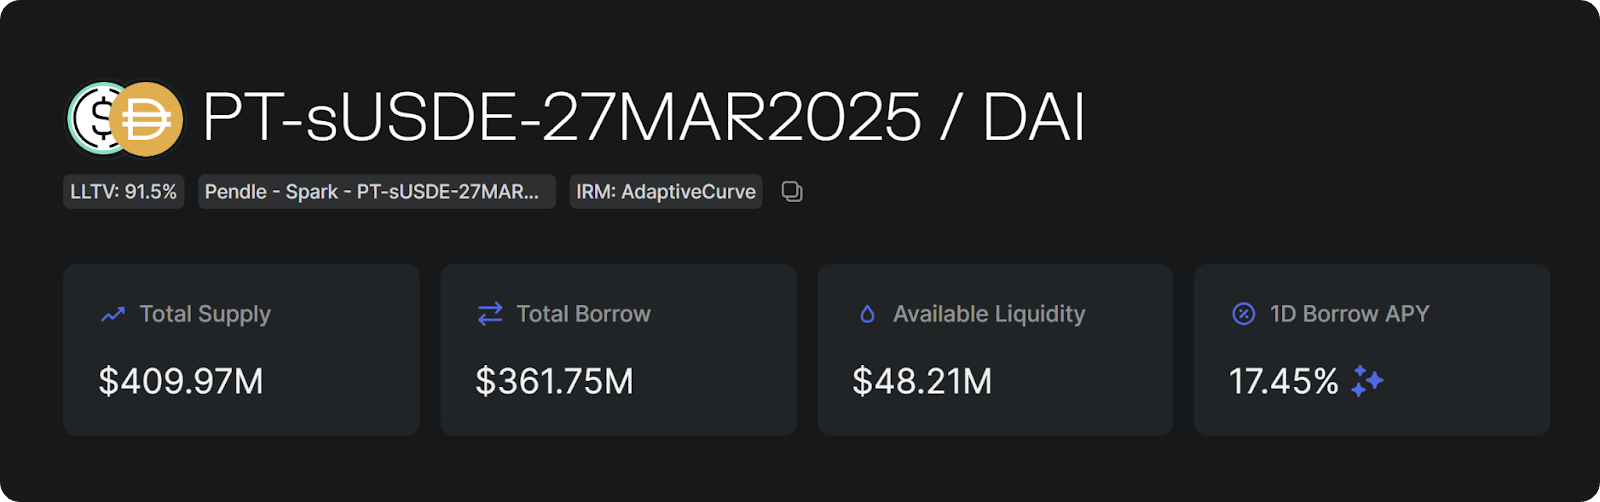
Task: Select the IRM: AdaptiveCurve badge
Action: 666,192
